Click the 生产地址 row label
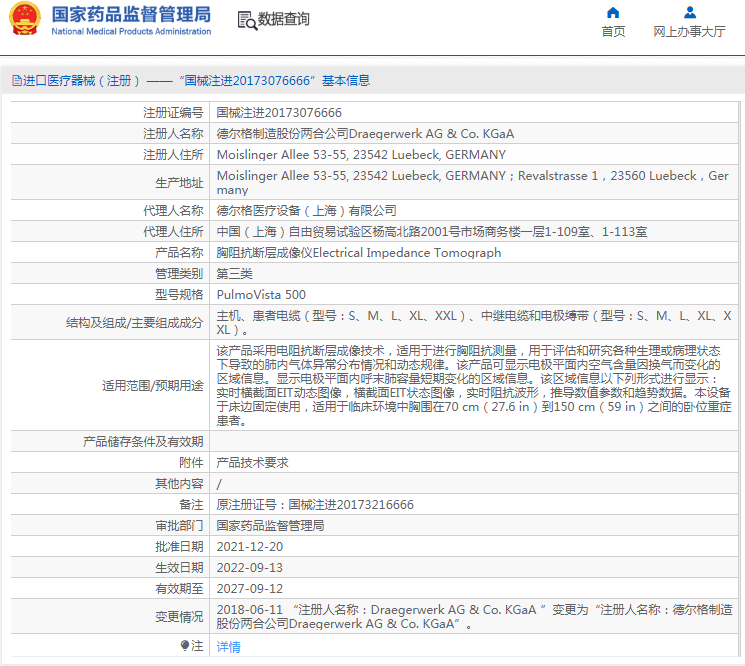This screenshot has width=745, height=666. pos(179,183)
